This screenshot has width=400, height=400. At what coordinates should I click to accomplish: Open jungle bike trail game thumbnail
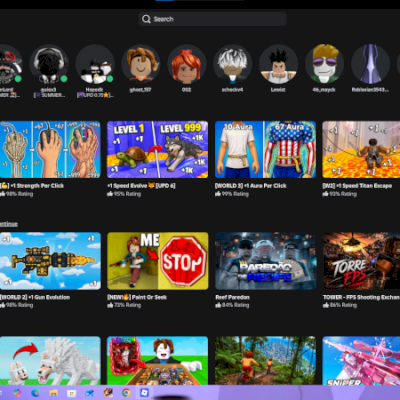(265, 361)
